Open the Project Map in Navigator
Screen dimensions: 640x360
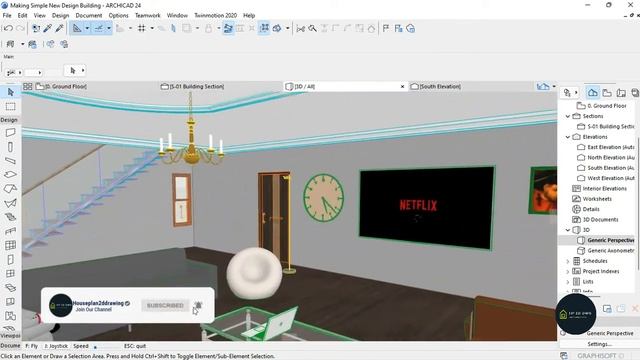coord(593,93)
